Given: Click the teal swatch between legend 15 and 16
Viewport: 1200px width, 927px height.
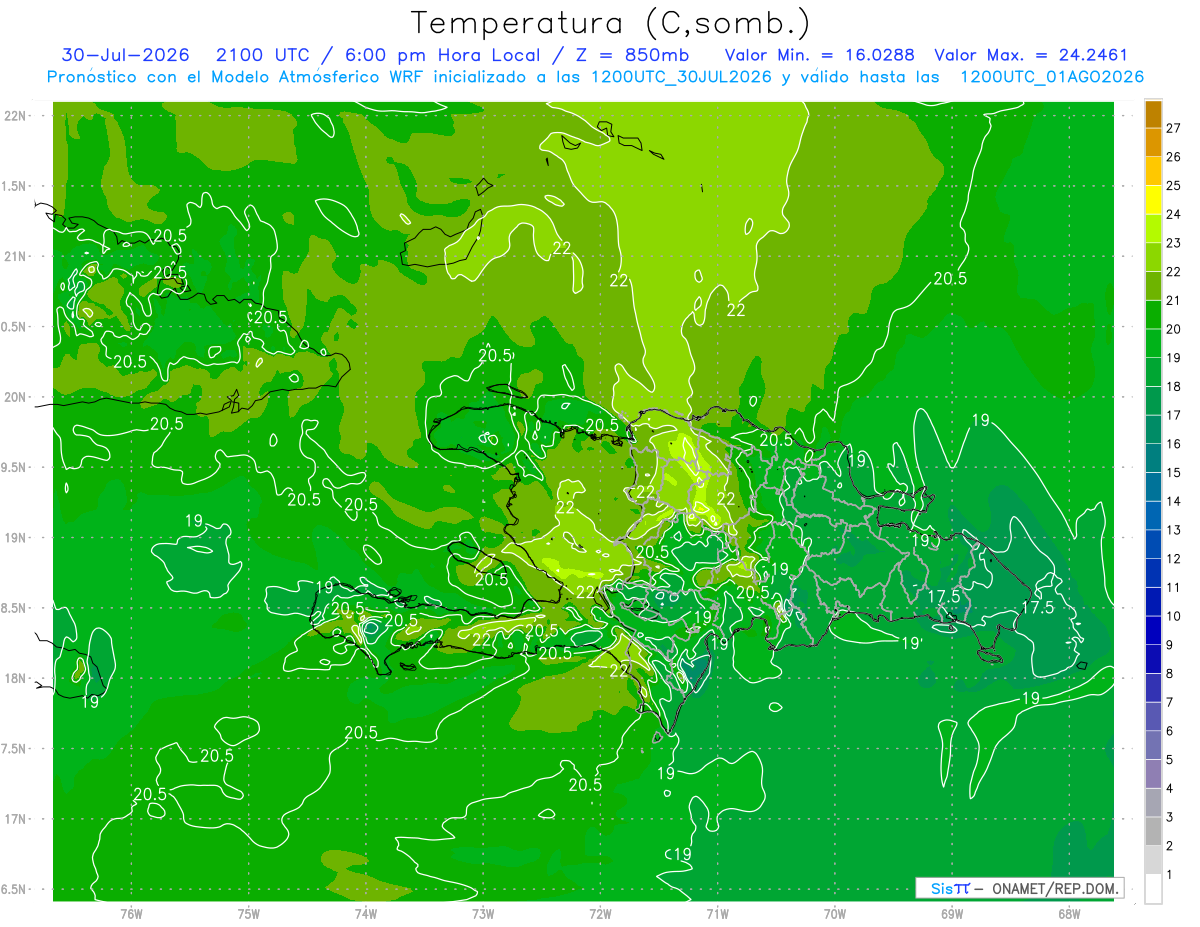Looking at the screenshot, I should (x=1153, y=458).
